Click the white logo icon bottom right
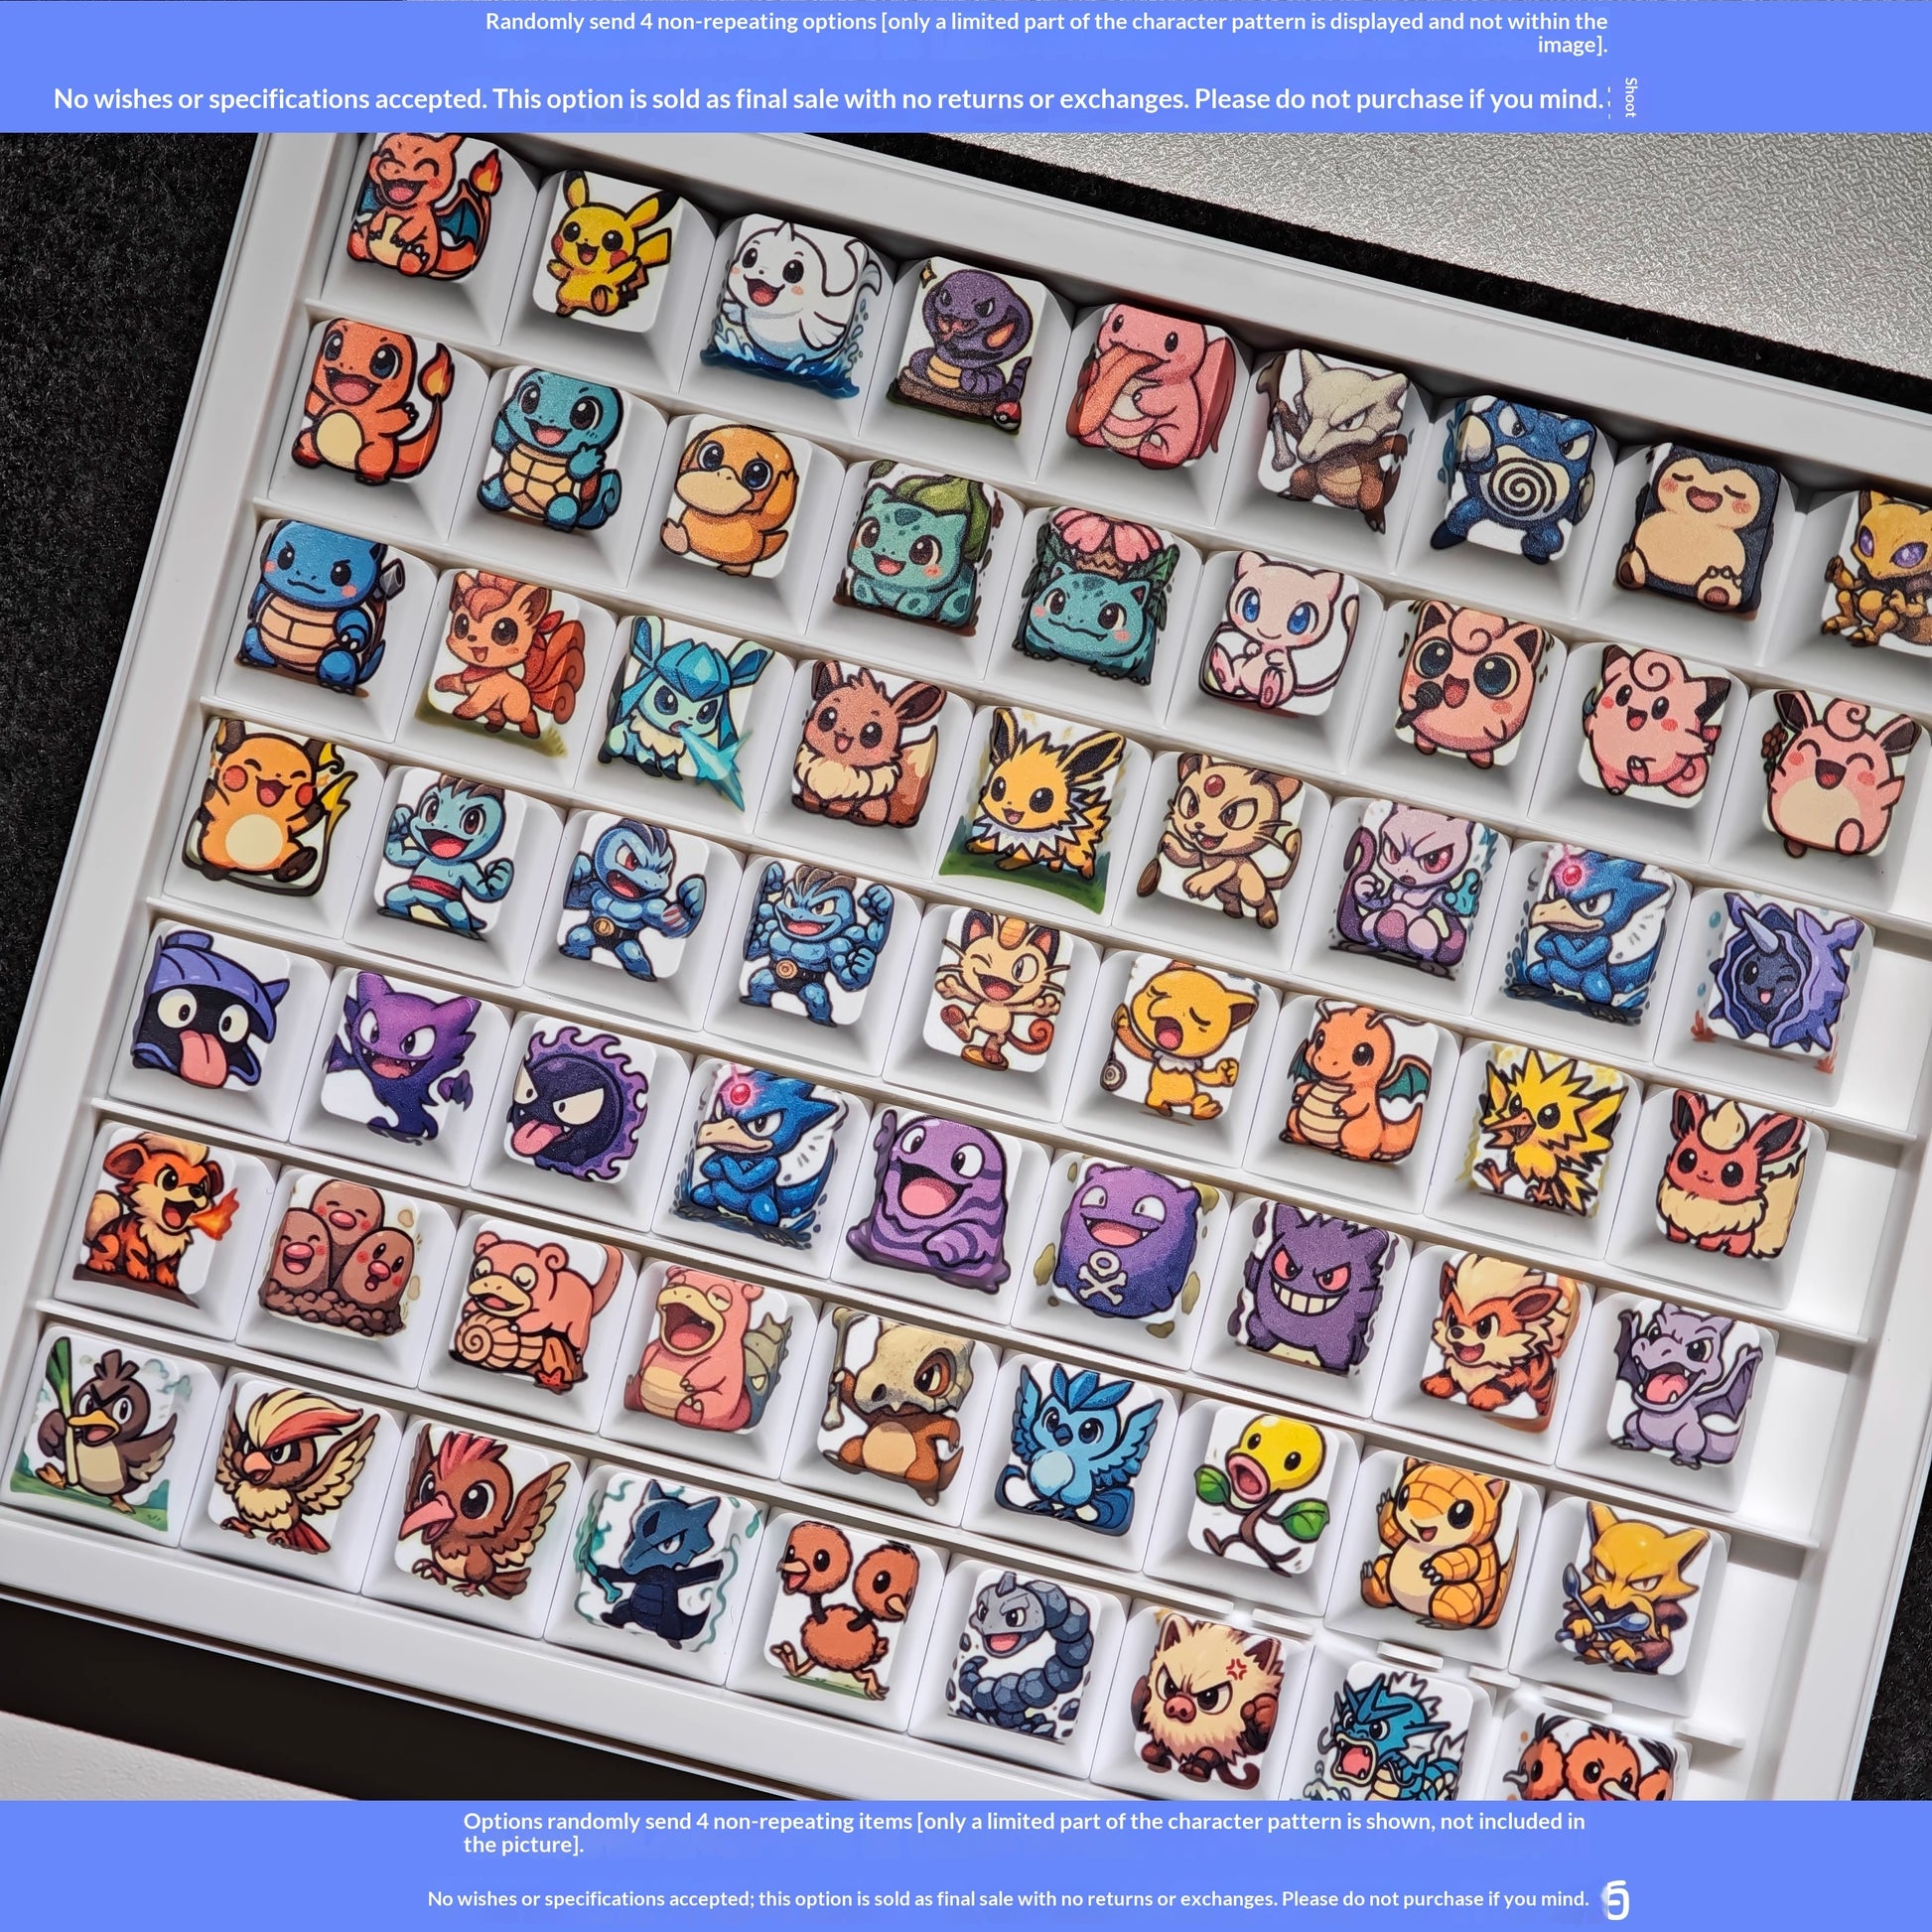Screen dimensions: 1932x1932 1616,1899
